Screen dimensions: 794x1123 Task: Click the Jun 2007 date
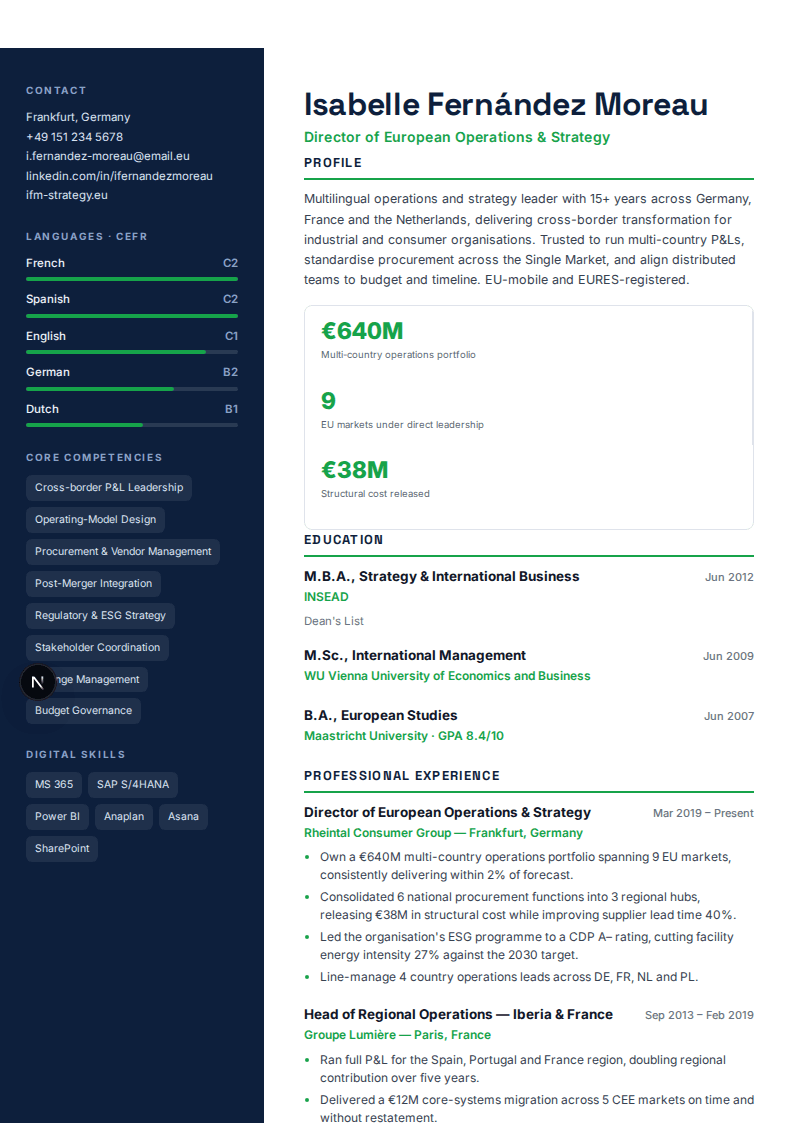729,716
